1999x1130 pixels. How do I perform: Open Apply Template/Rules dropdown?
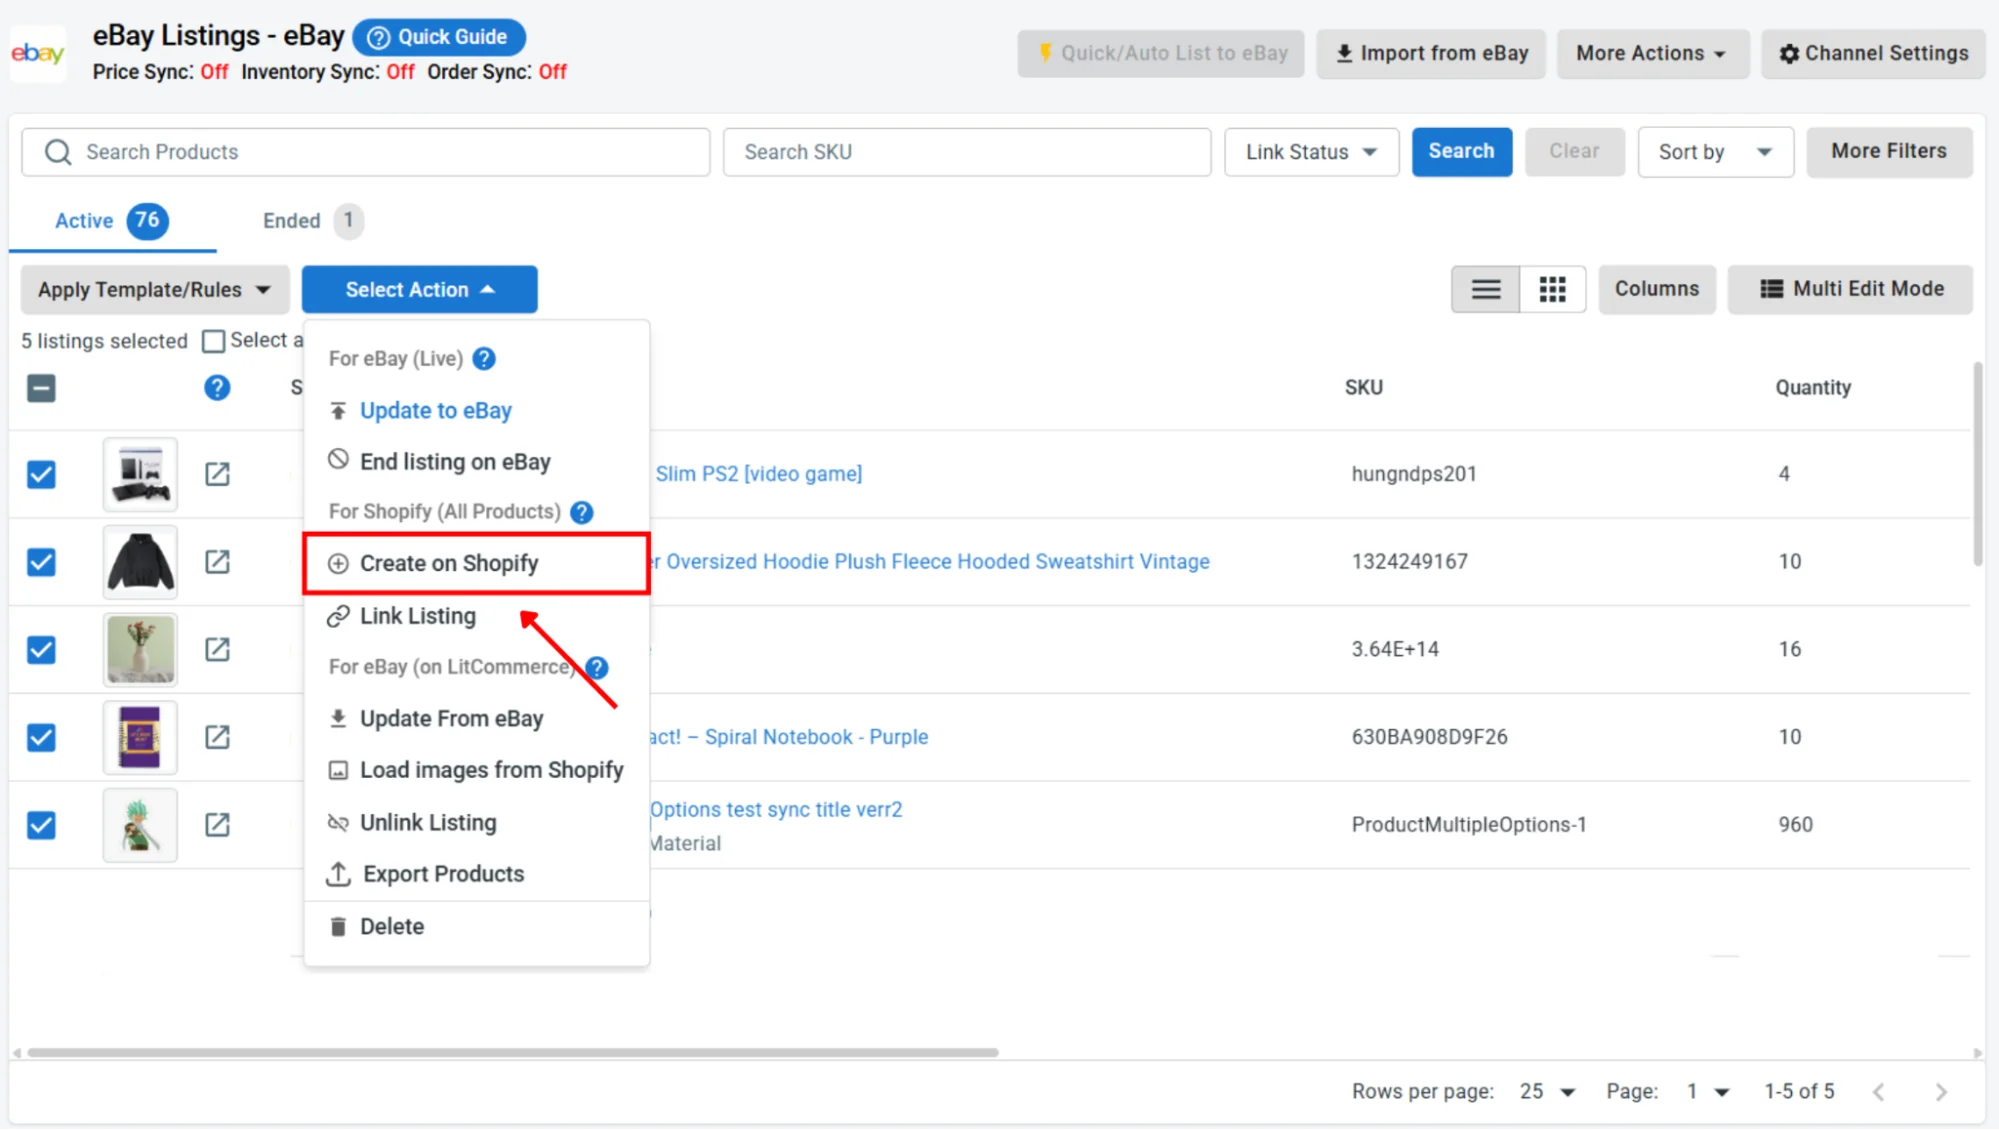(155, 289)
